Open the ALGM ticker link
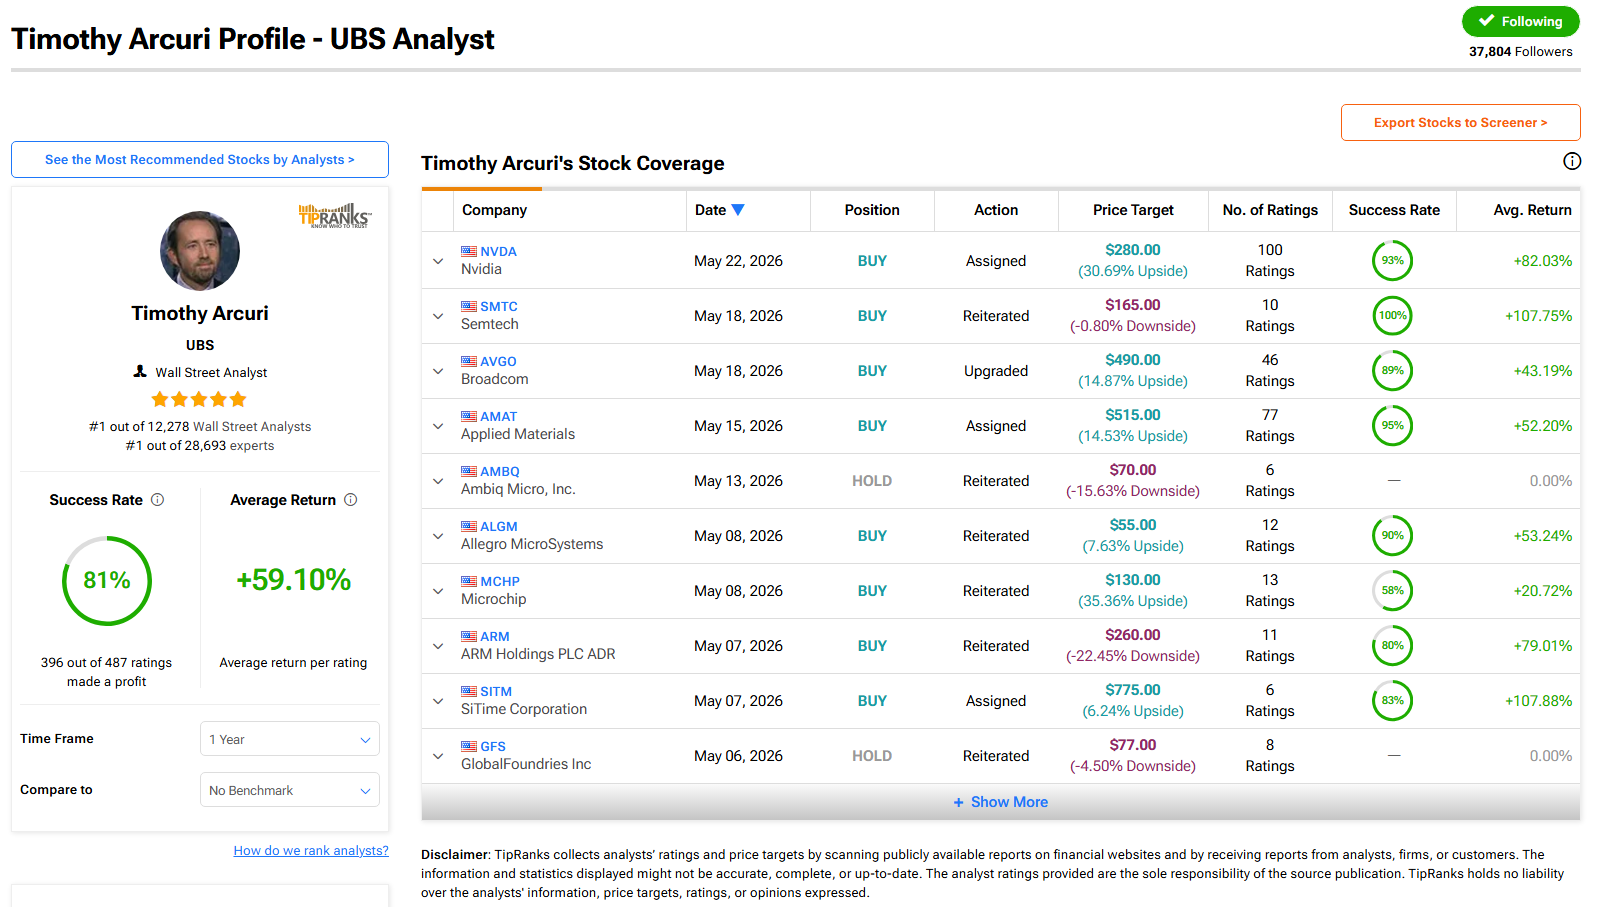This screenshot has width=1599, height=907. coord(499,527)
